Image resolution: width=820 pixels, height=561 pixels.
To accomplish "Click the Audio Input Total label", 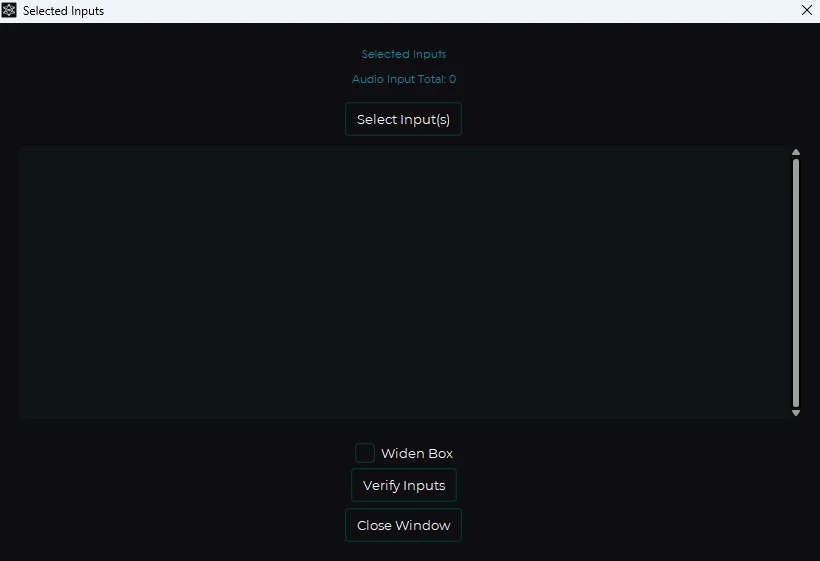I will 398,79.
